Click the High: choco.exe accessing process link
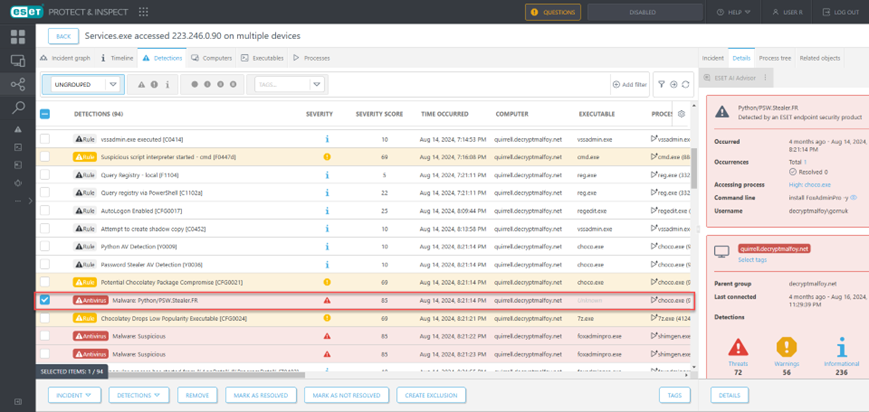 point(808,185)
